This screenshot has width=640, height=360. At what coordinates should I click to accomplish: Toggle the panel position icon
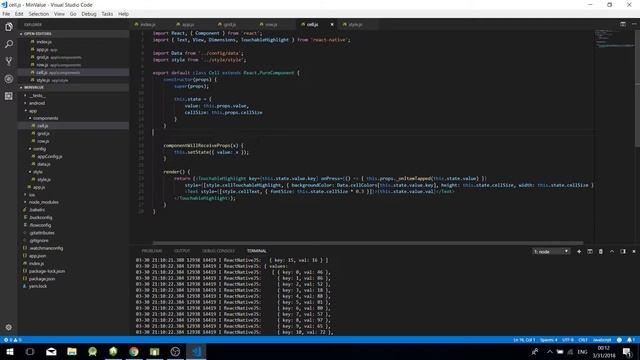point(623,251)
